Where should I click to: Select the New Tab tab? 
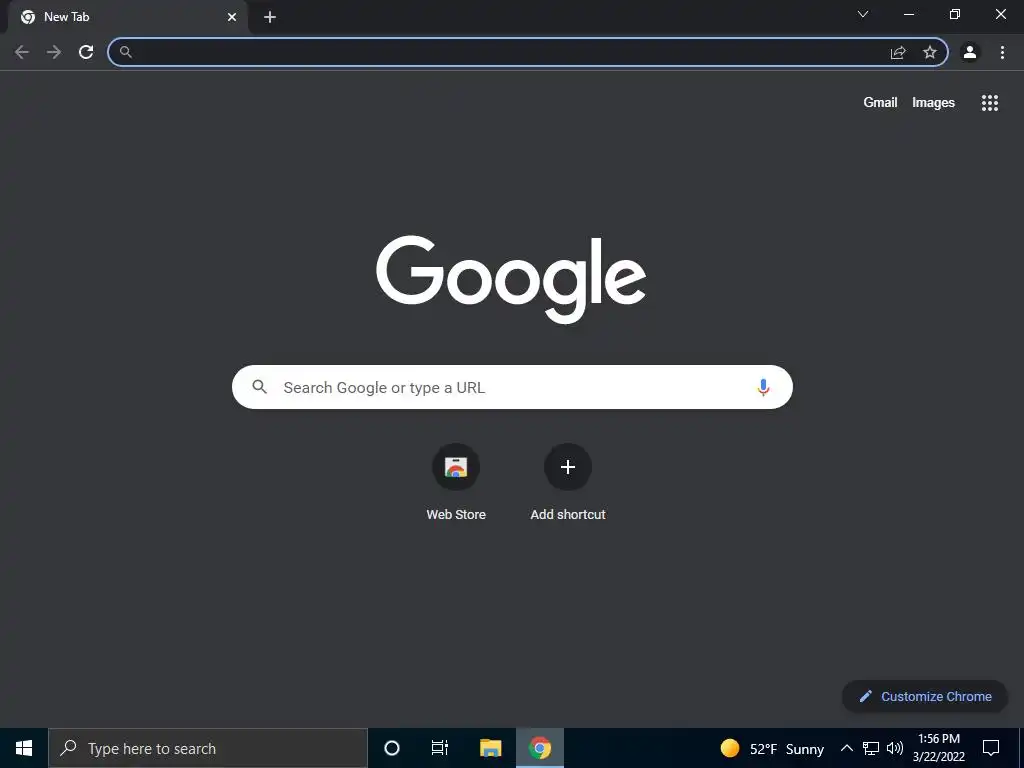(x=128, y=17)
